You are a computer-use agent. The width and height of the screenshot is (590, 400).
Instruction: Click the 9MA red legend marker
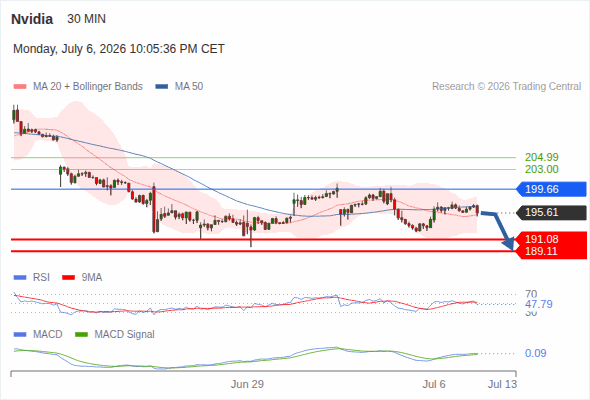(x=68, y=278)
